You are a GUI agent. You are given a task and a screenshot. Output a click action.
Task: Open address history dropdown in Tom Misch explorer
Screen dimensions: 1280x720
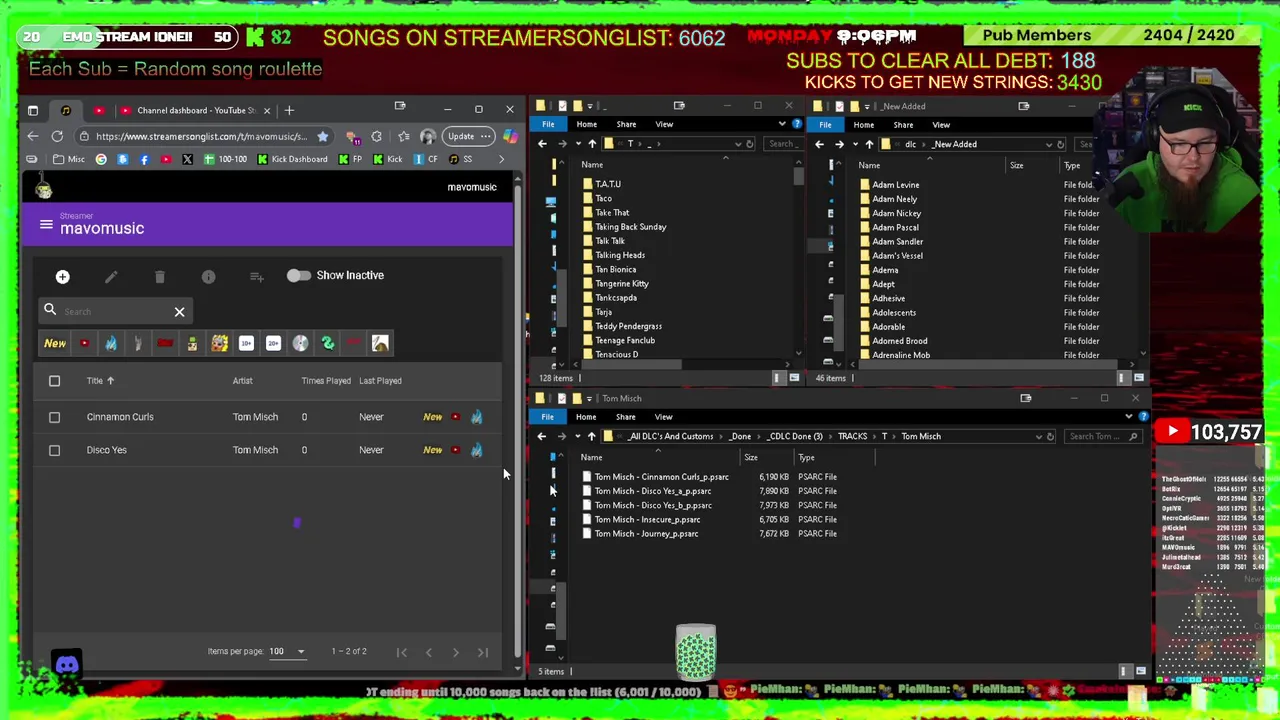(1038, 437)
